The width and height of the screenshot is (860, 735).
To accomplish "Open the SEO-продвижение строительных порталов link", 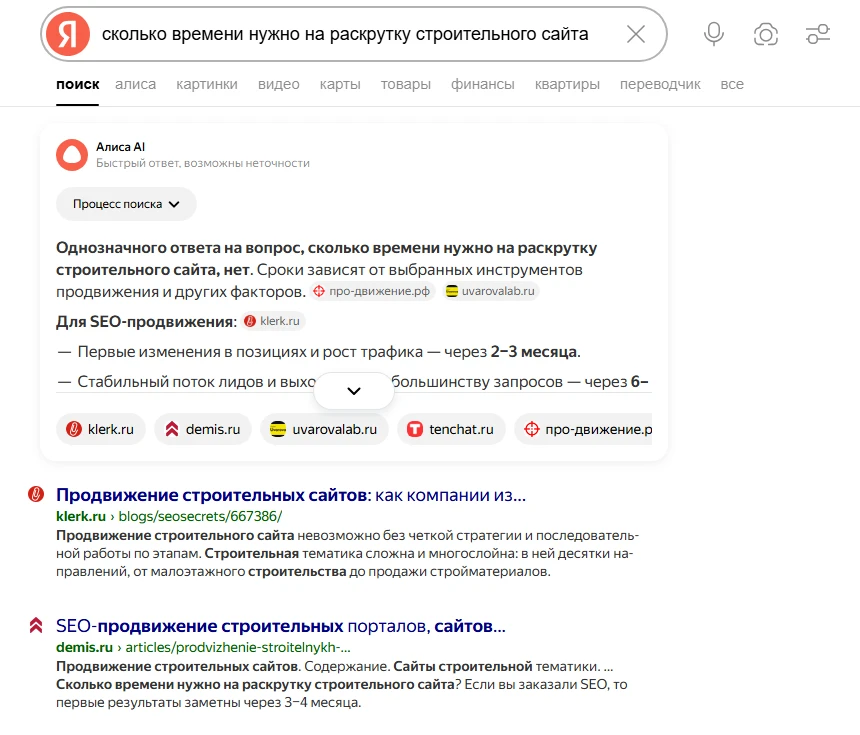I will tap(280, 625).
